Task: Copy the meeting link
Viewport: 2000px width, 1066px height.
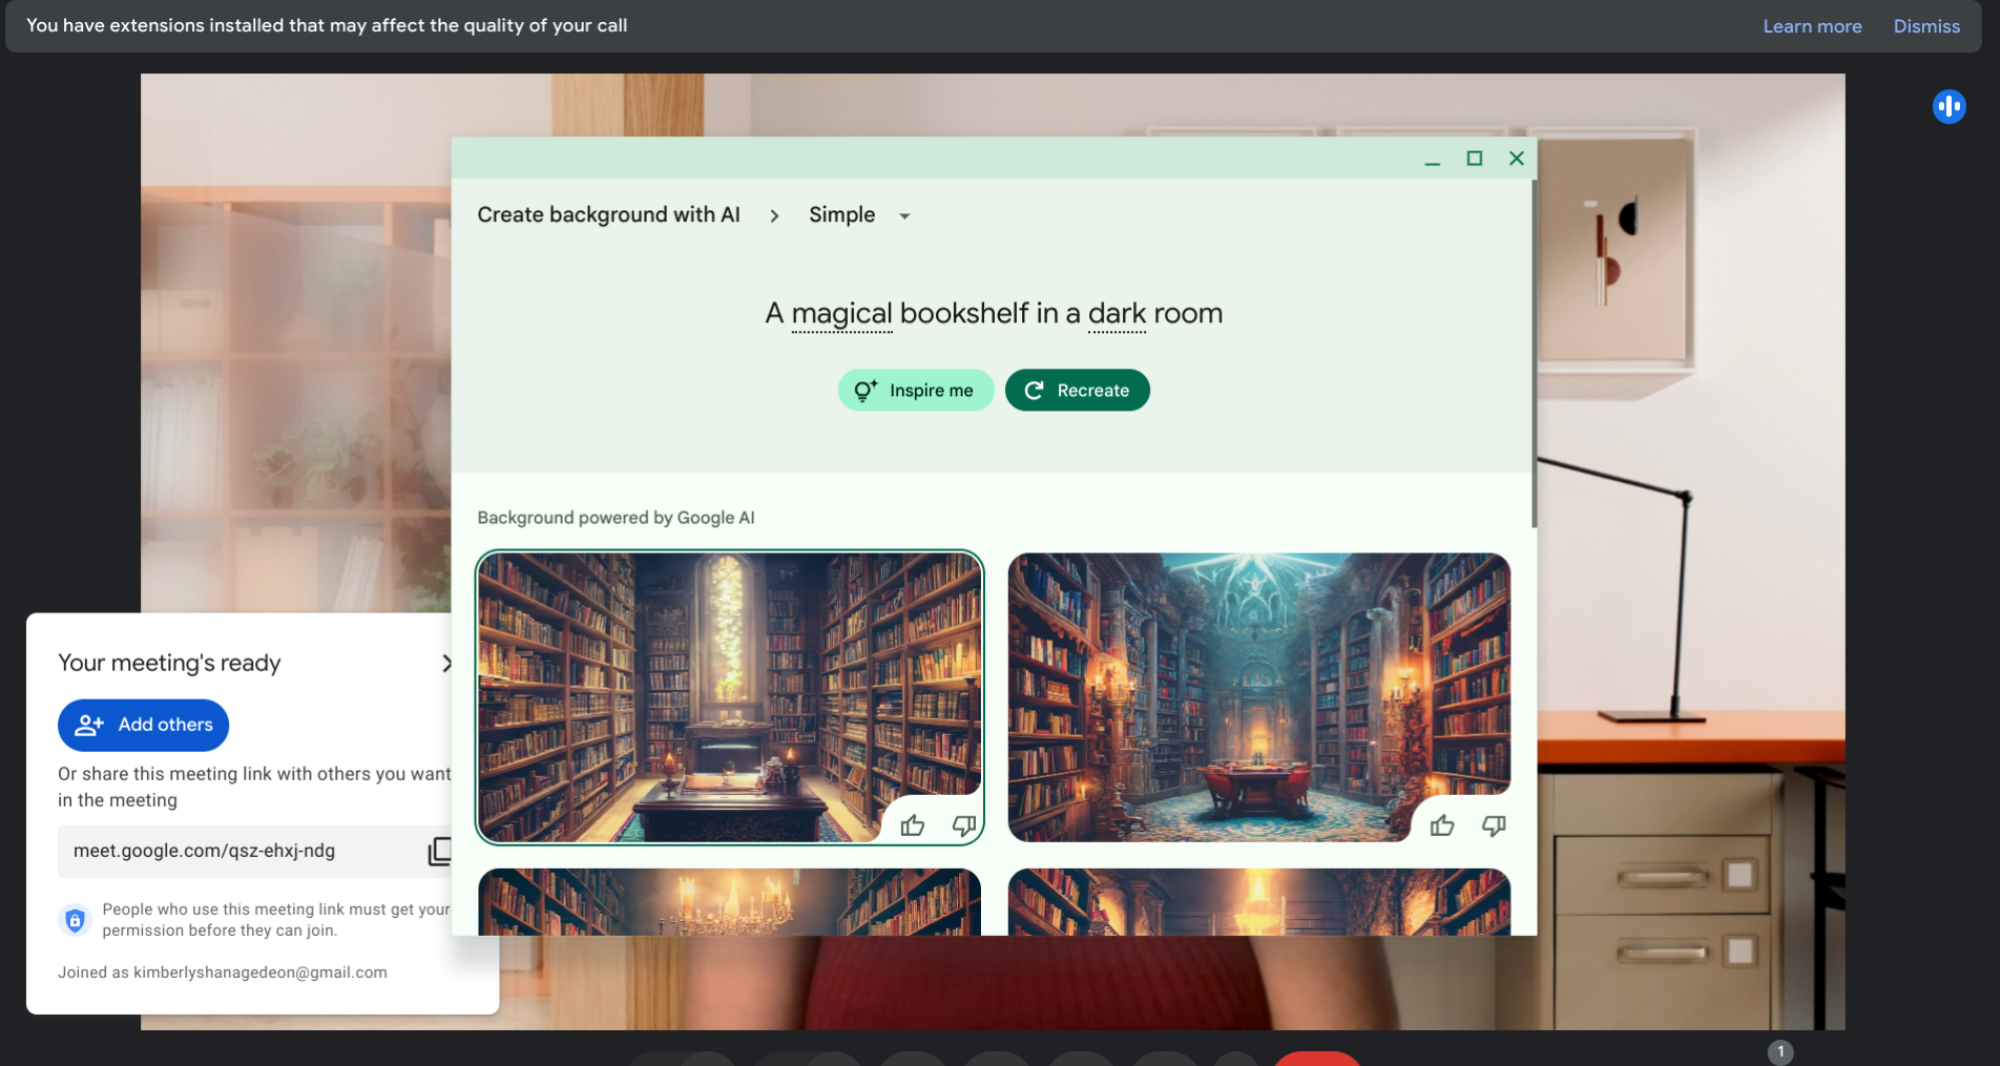Action: [x=439, y=851]
